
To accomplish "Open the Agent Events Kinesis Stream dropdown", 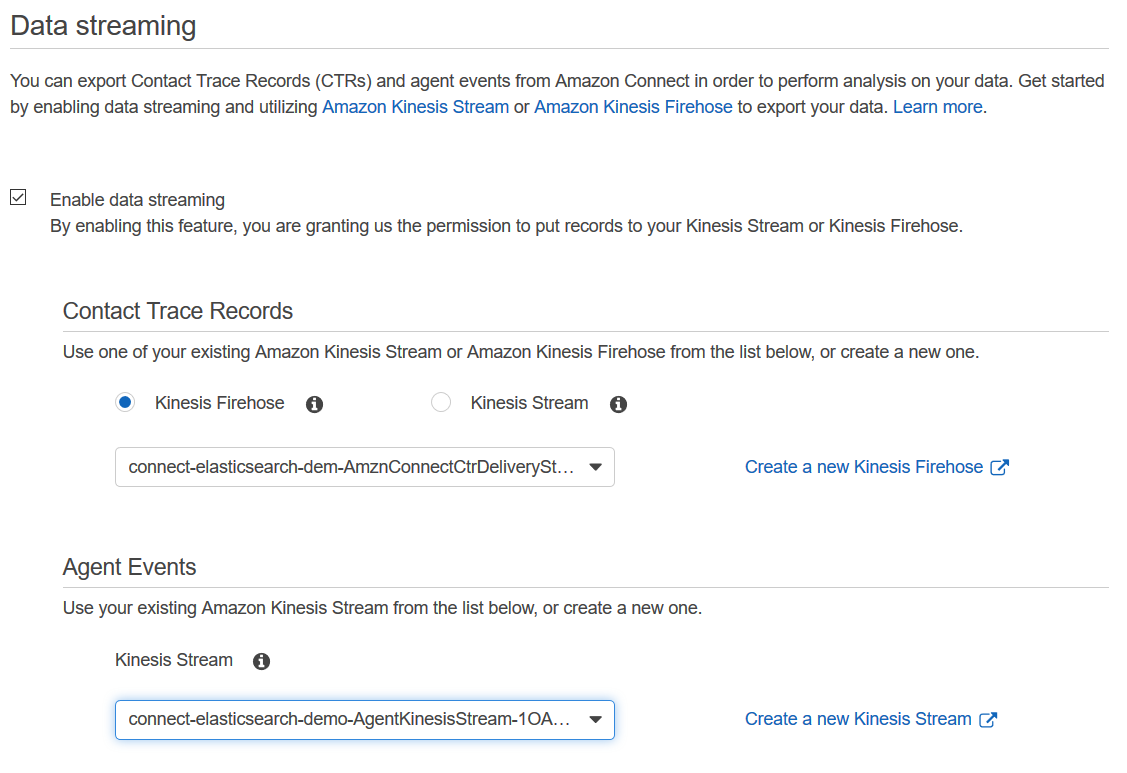I will pyautogui.click(x=364, y=719).
